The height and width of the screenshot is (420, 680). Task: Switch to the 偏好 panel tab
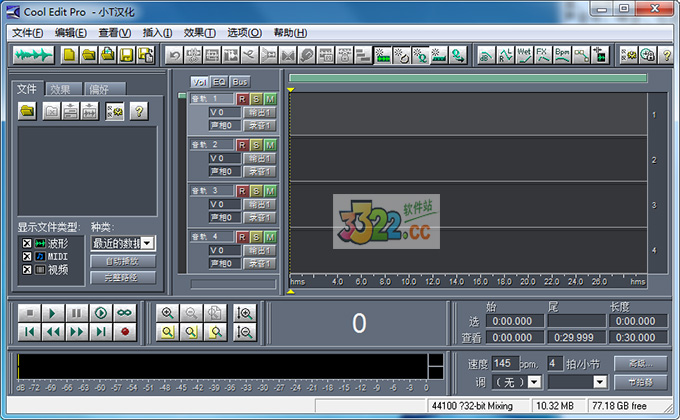coord(105,89)
